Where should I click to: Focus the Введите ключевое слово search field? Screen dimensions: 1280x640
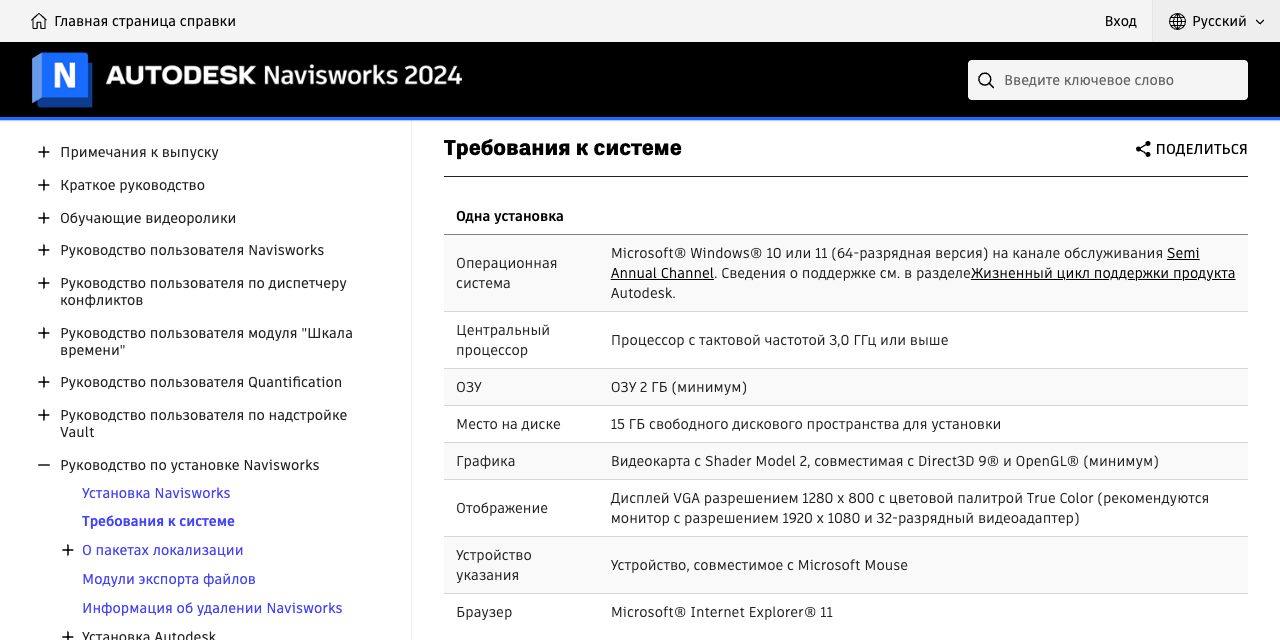(1108, 80)
